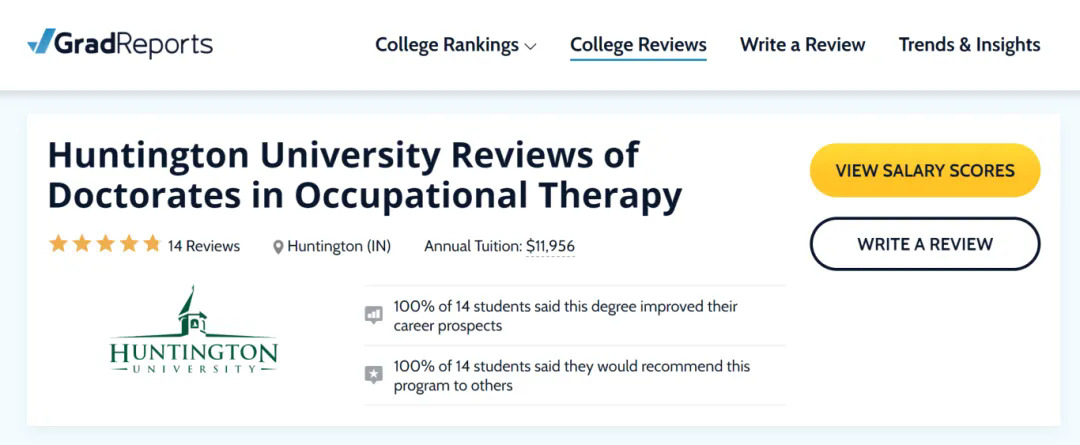This screenshot has height=445, width=1080.
Task: Click the $11,956 annual tuition amount
Action: click(x=550, y=246)
